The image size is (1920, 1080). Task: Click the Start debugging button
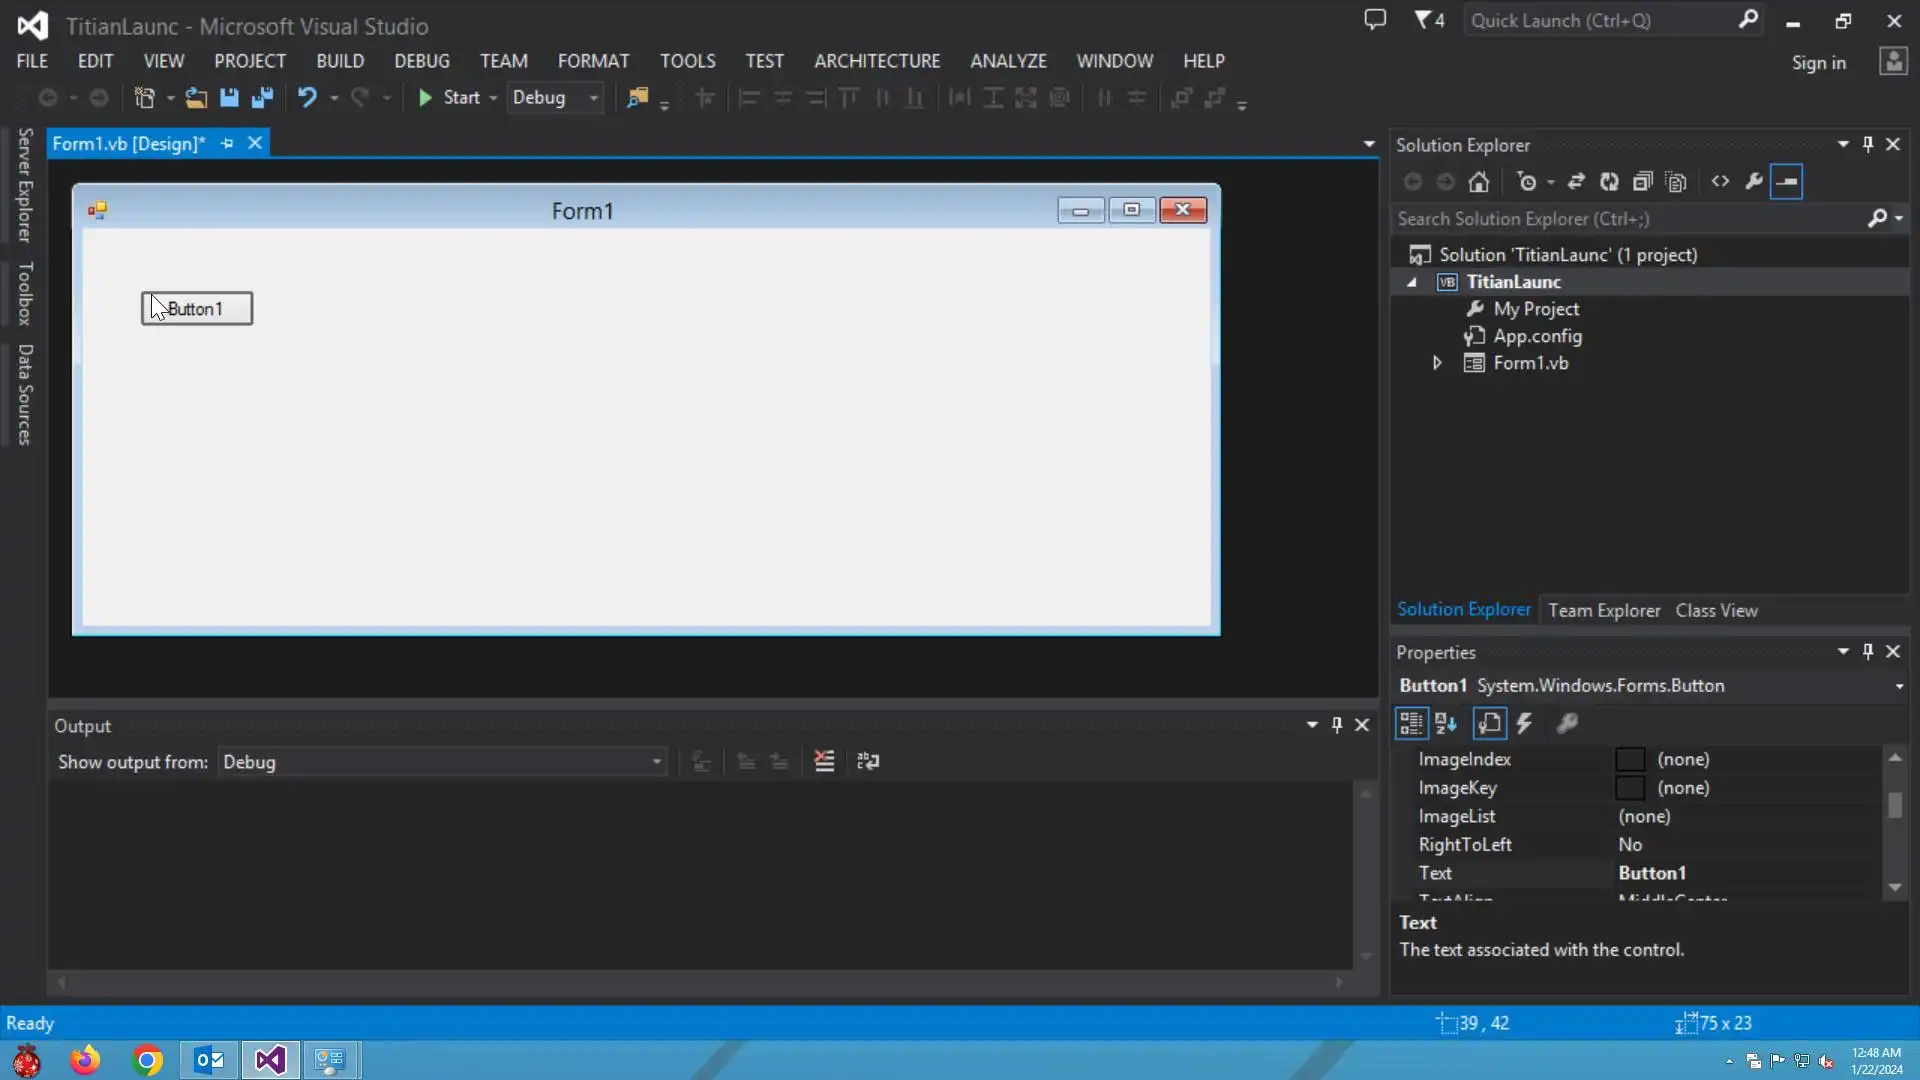pyautogui.click(x=450, y=97)
